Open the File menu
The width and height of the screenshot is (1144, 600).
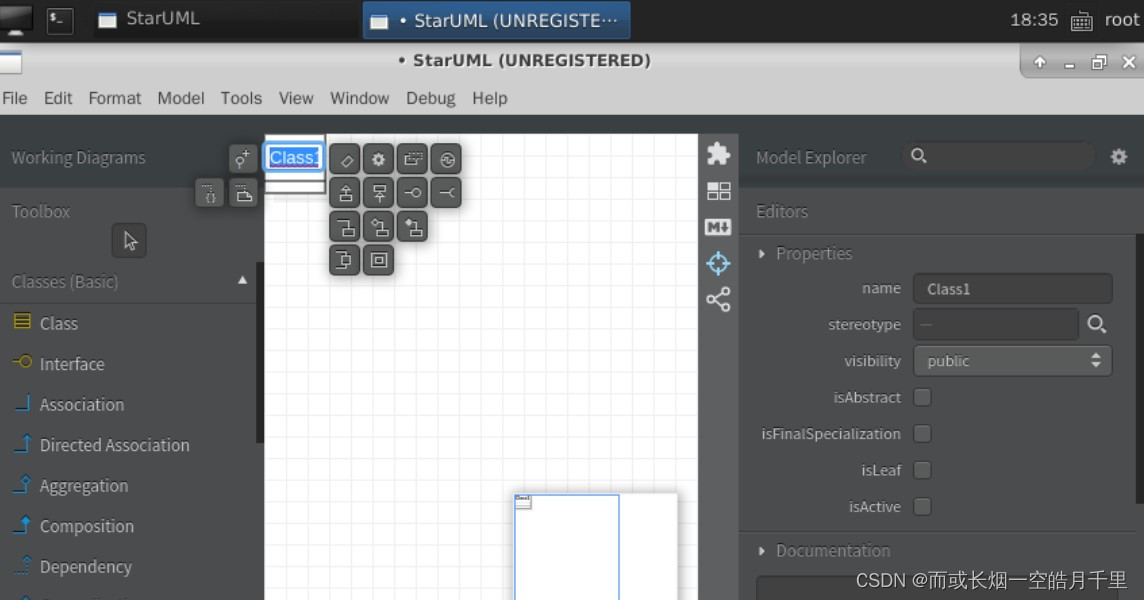(x=15, y=98)
